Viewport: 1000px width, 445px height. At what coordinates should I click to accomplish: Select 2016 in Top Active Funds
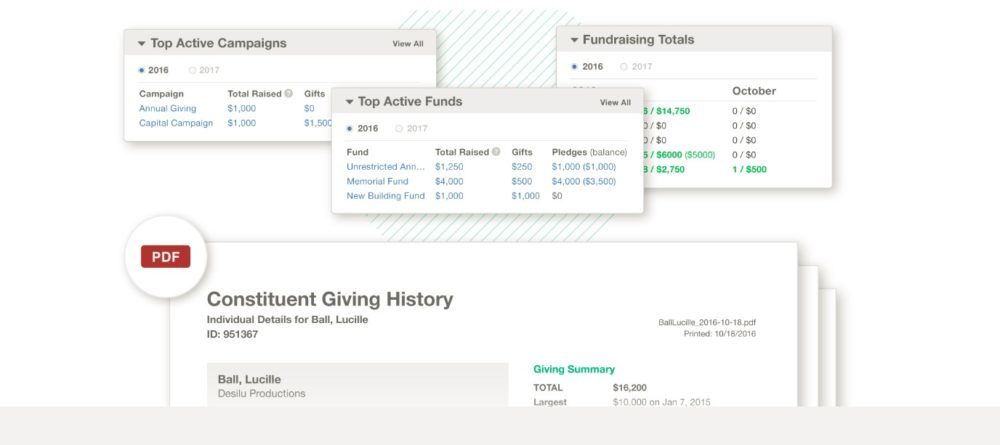pos(349,128)
